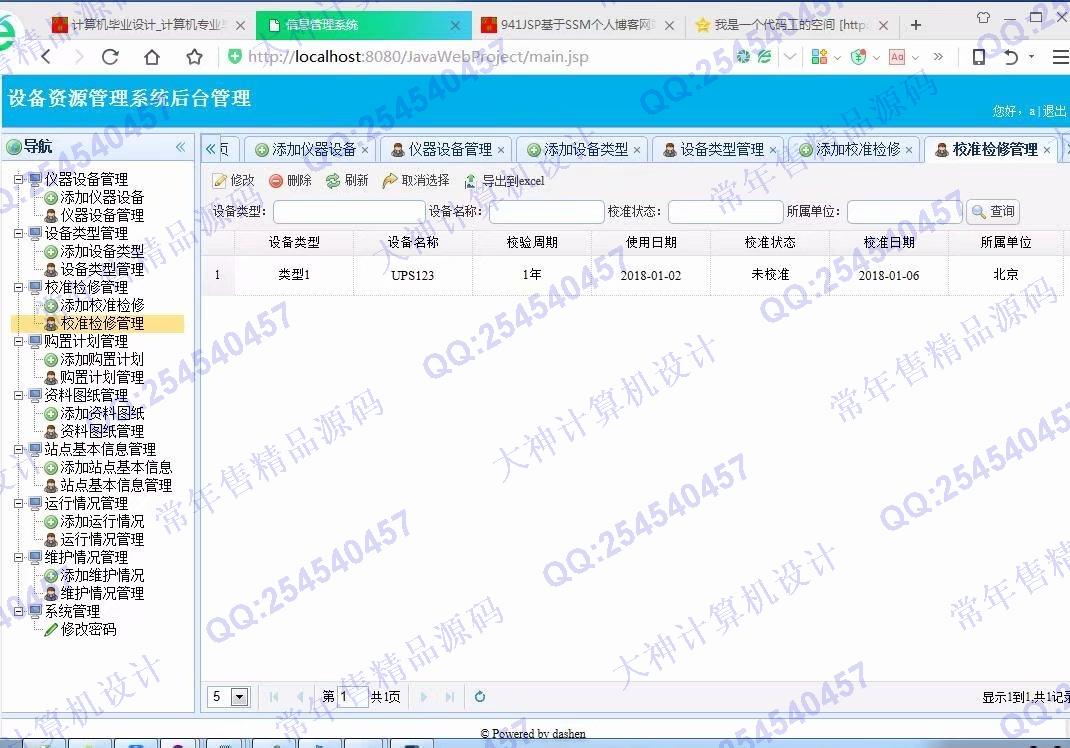Open 添加站点基本信息 in tree
The height and width of the screenshot is (748, 1070).
pyautogui.click(x=116, y=468)
